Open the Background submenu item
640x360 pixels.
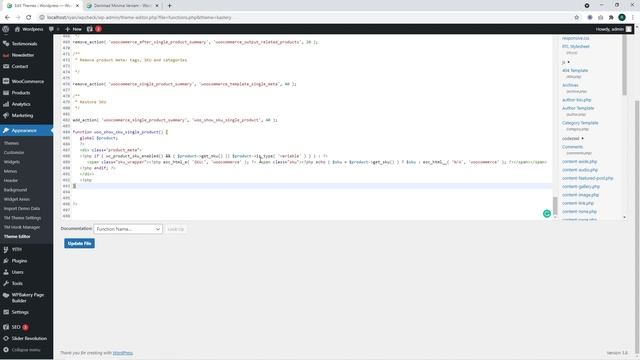[x=15, y=190]
